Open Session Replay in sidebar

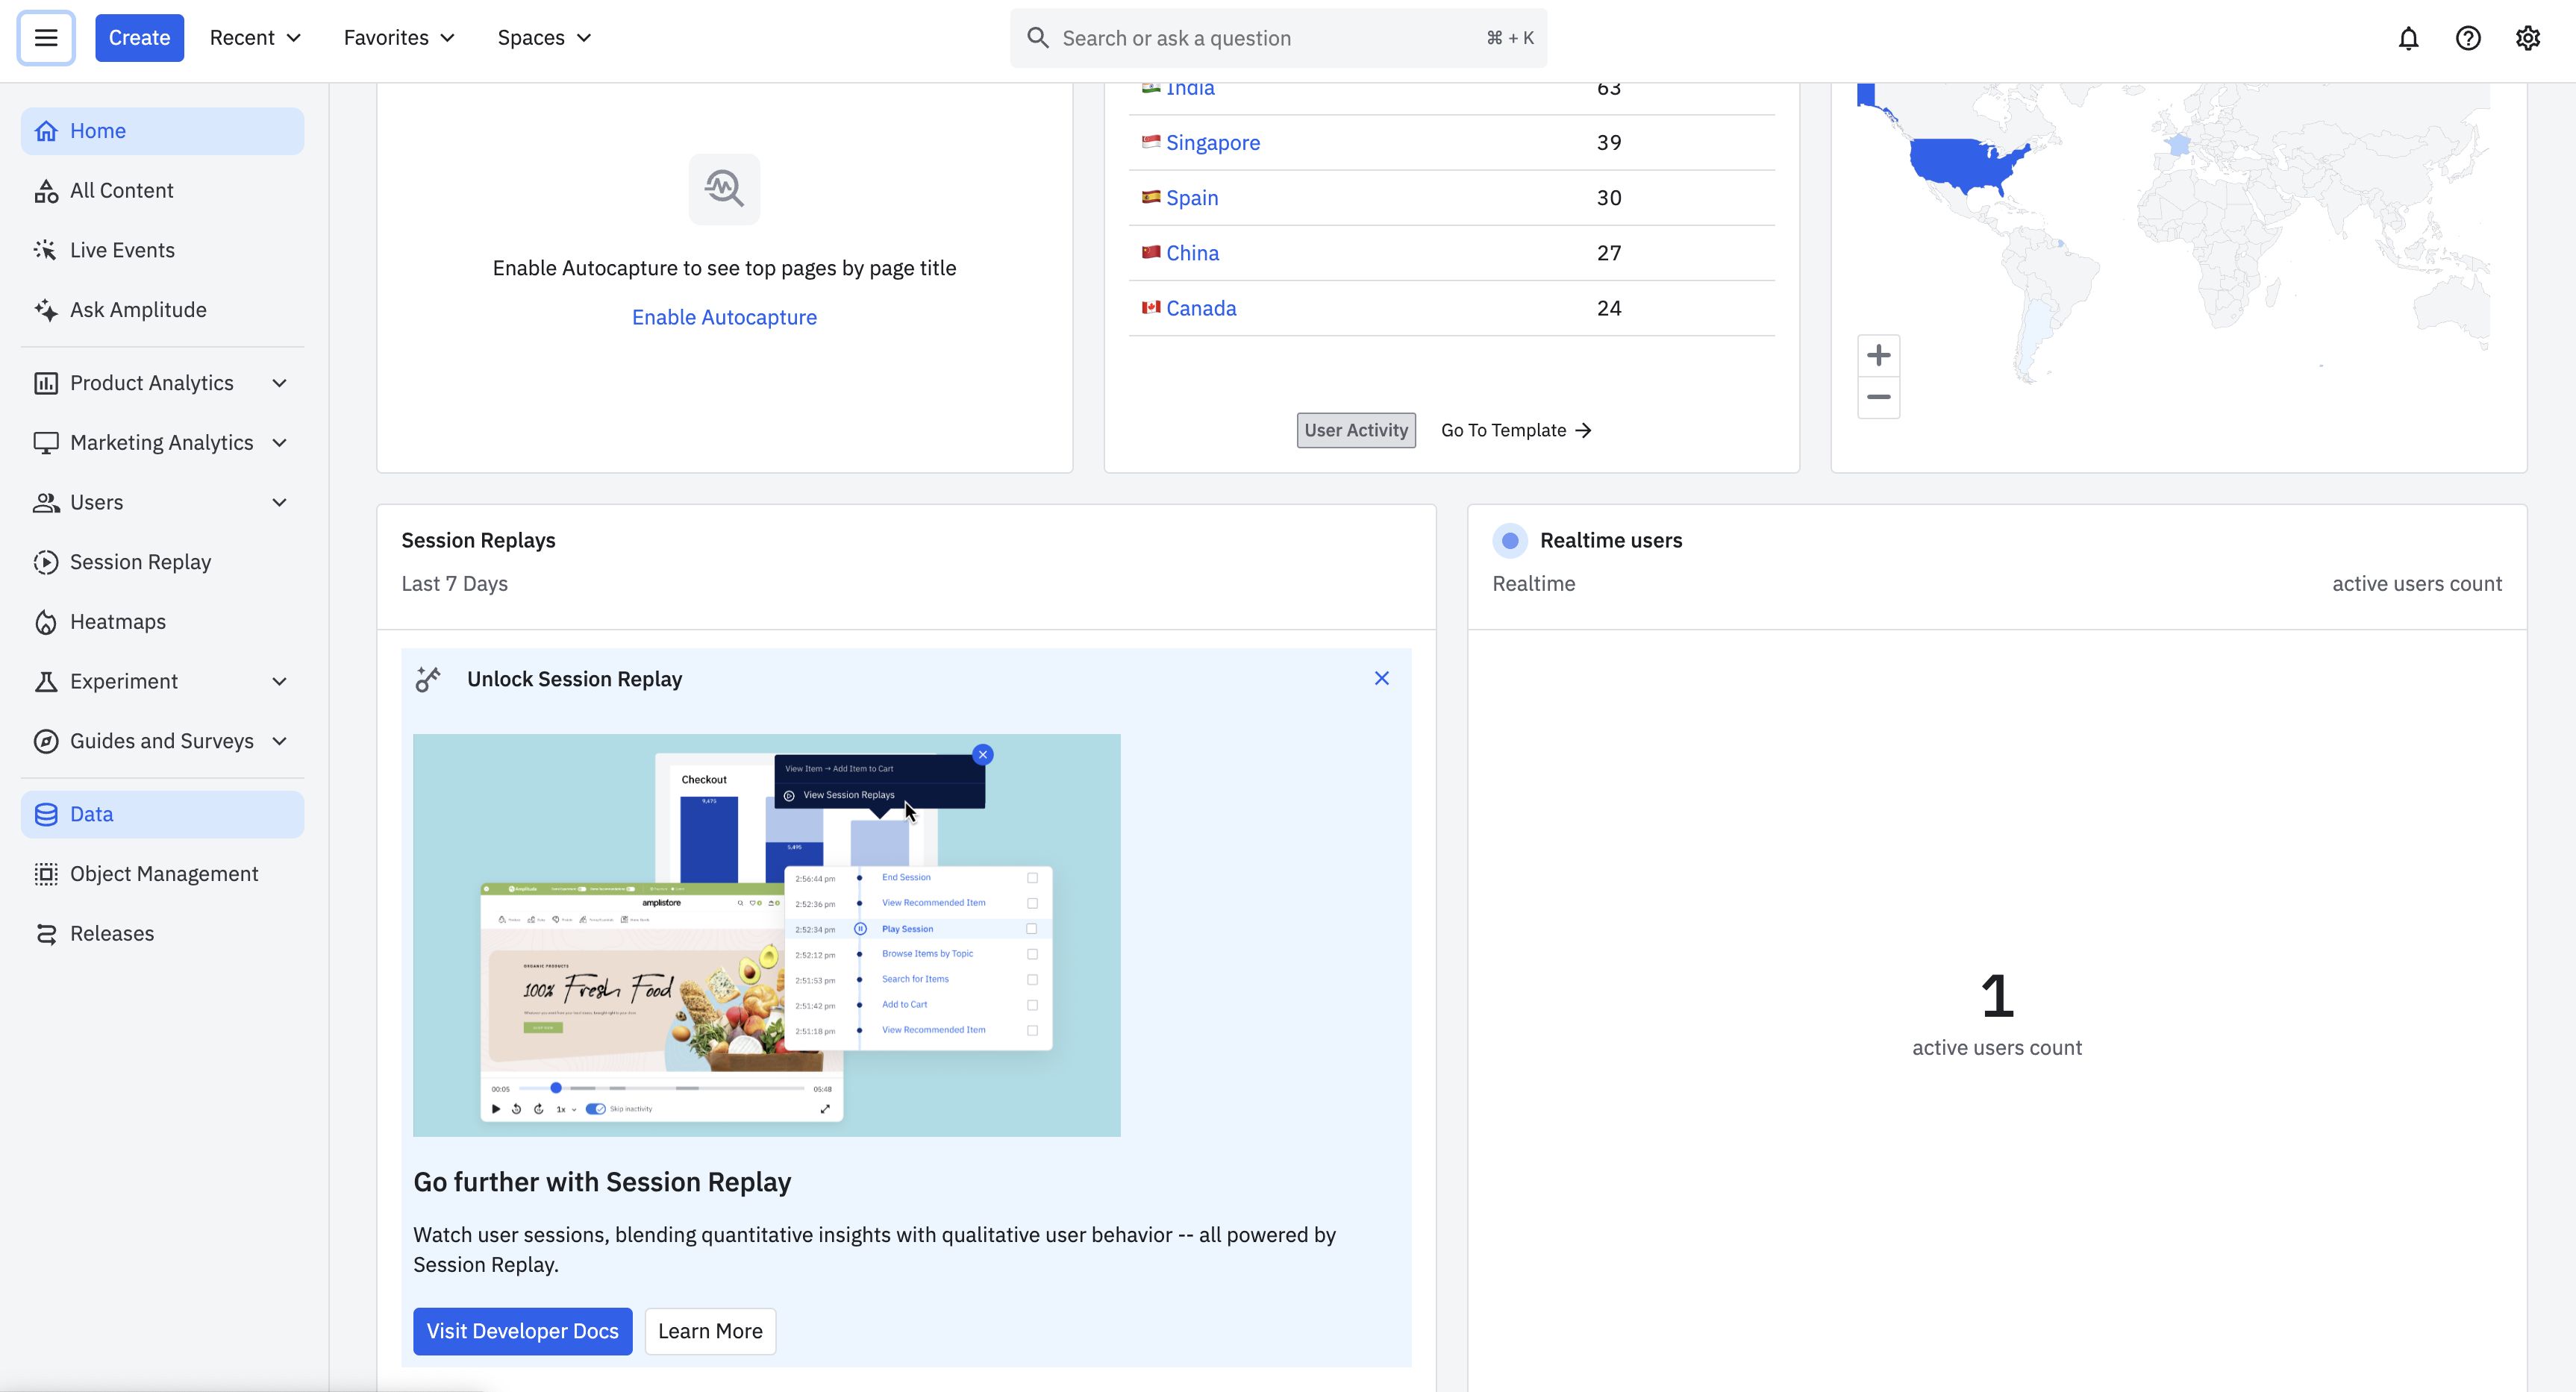click(140, 562)
